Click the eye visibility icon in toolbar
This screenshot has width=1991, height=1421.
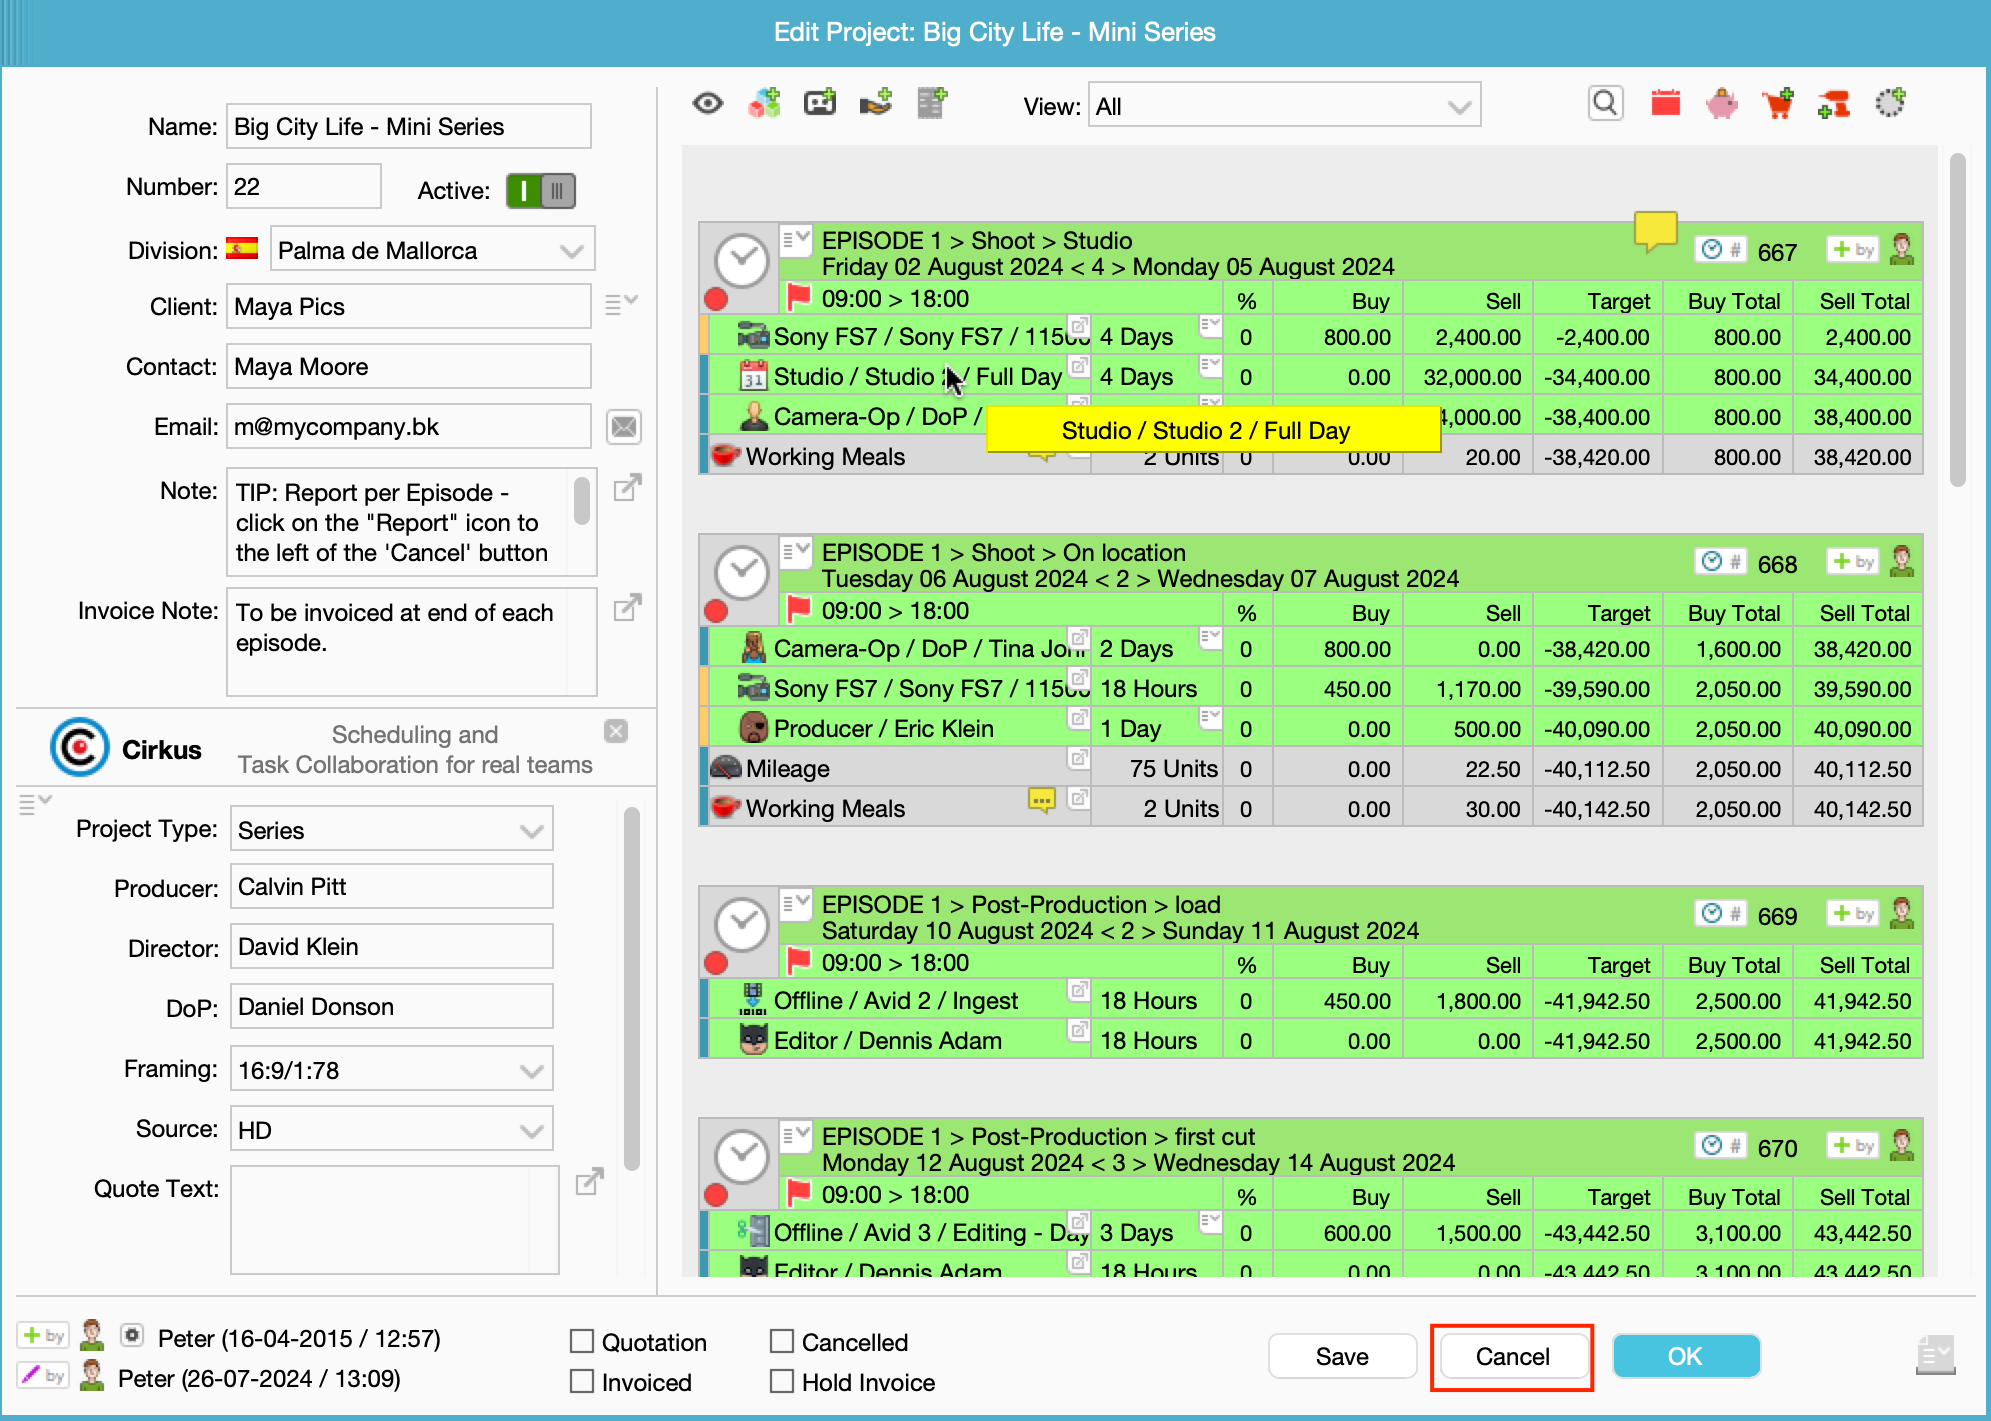click(x=708, y=103)
